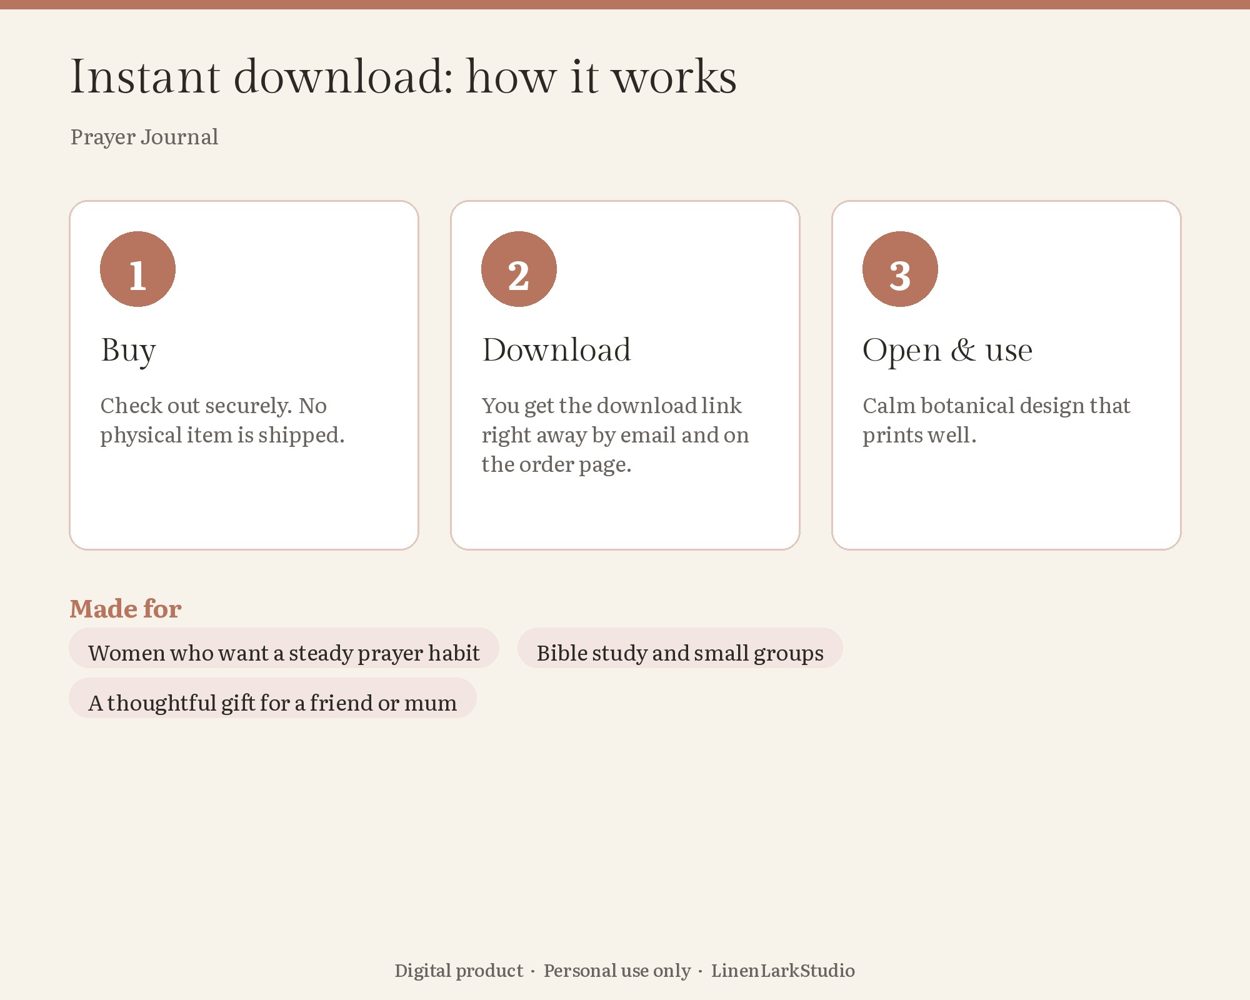Click the 'Women who want a steady prayer habit' tag
The image size is (1250, 1000).
[284, 653]
